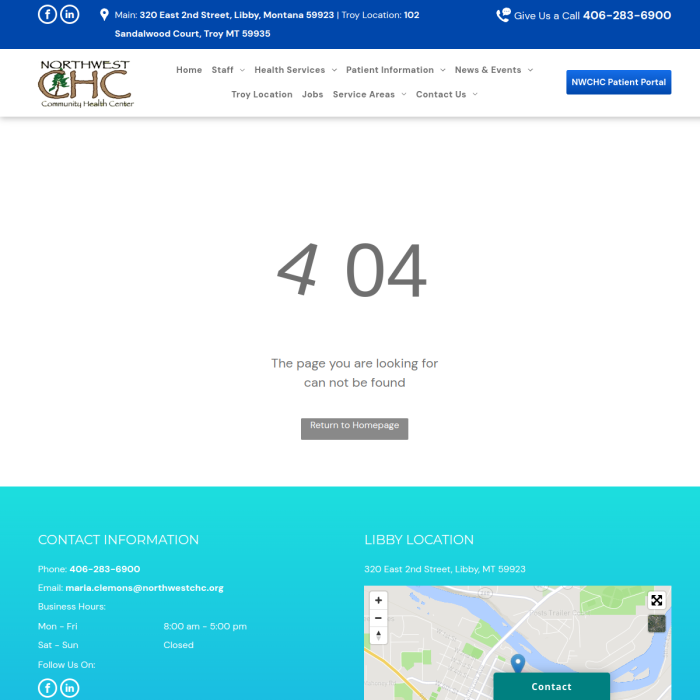Switch map to satellite view thumbnail
This screenshot has width=700, height=700.
click(x=656, y=623)
